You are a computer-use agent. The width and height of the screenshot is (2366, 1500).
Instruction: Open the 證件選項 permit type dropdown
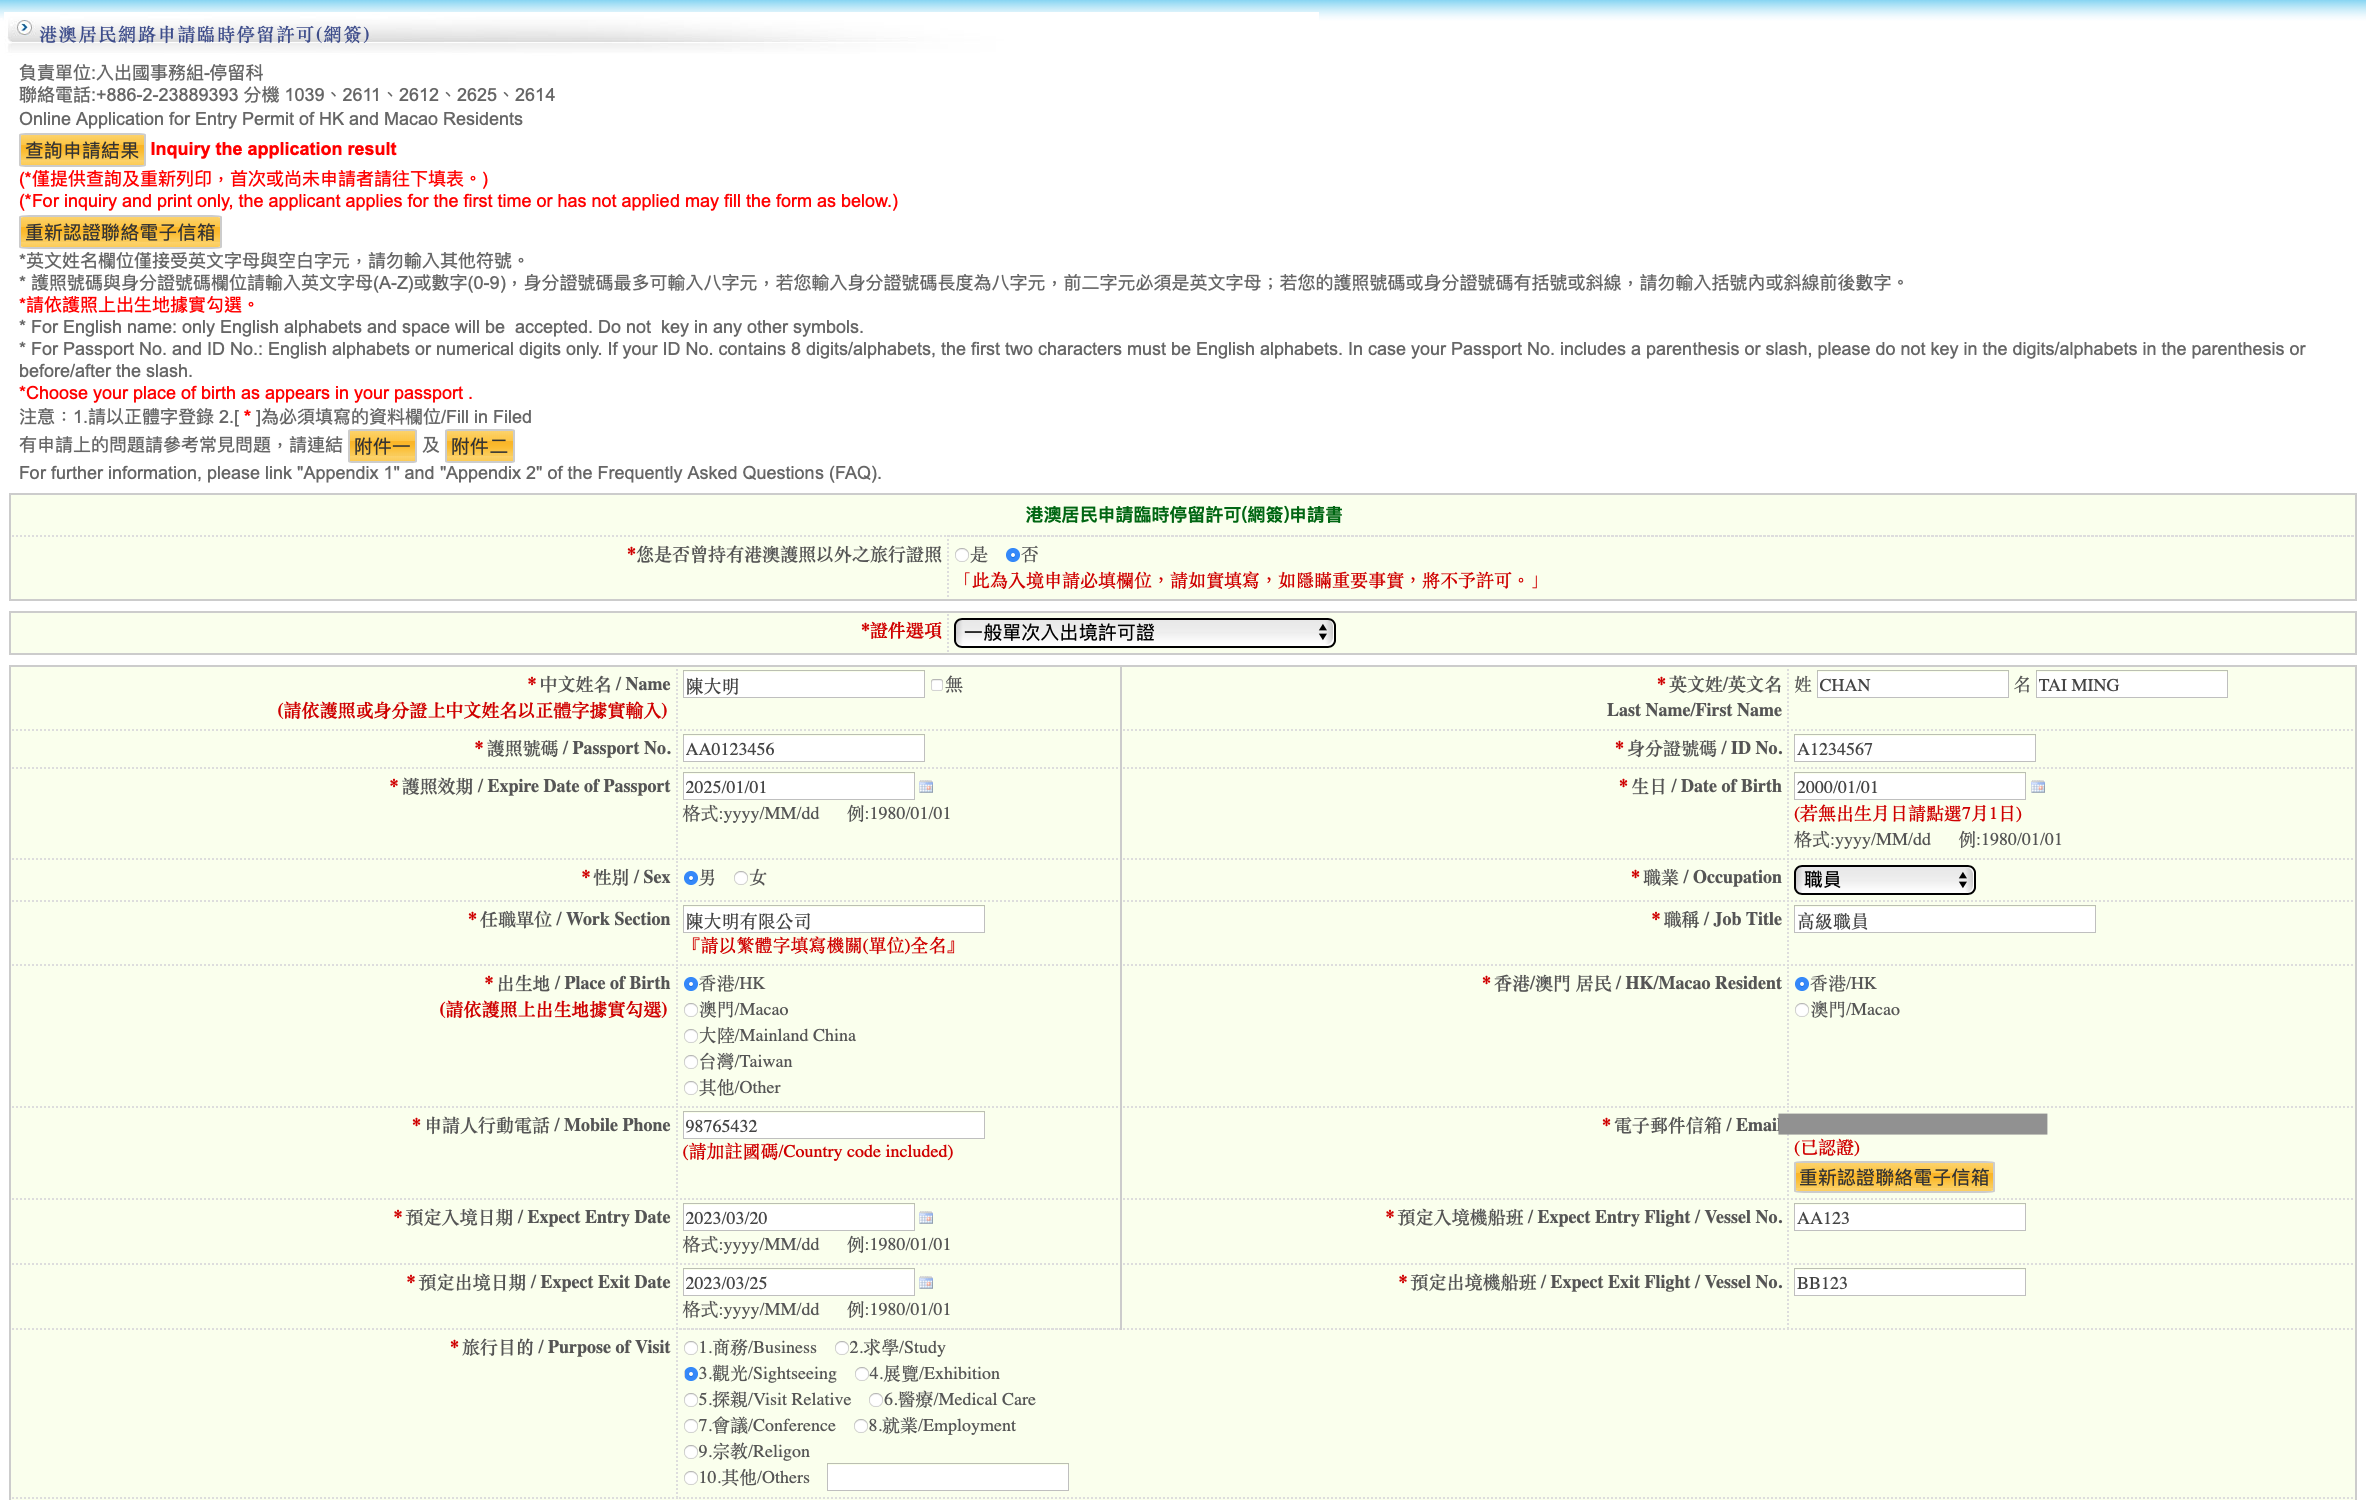(x=1144, y=633)
